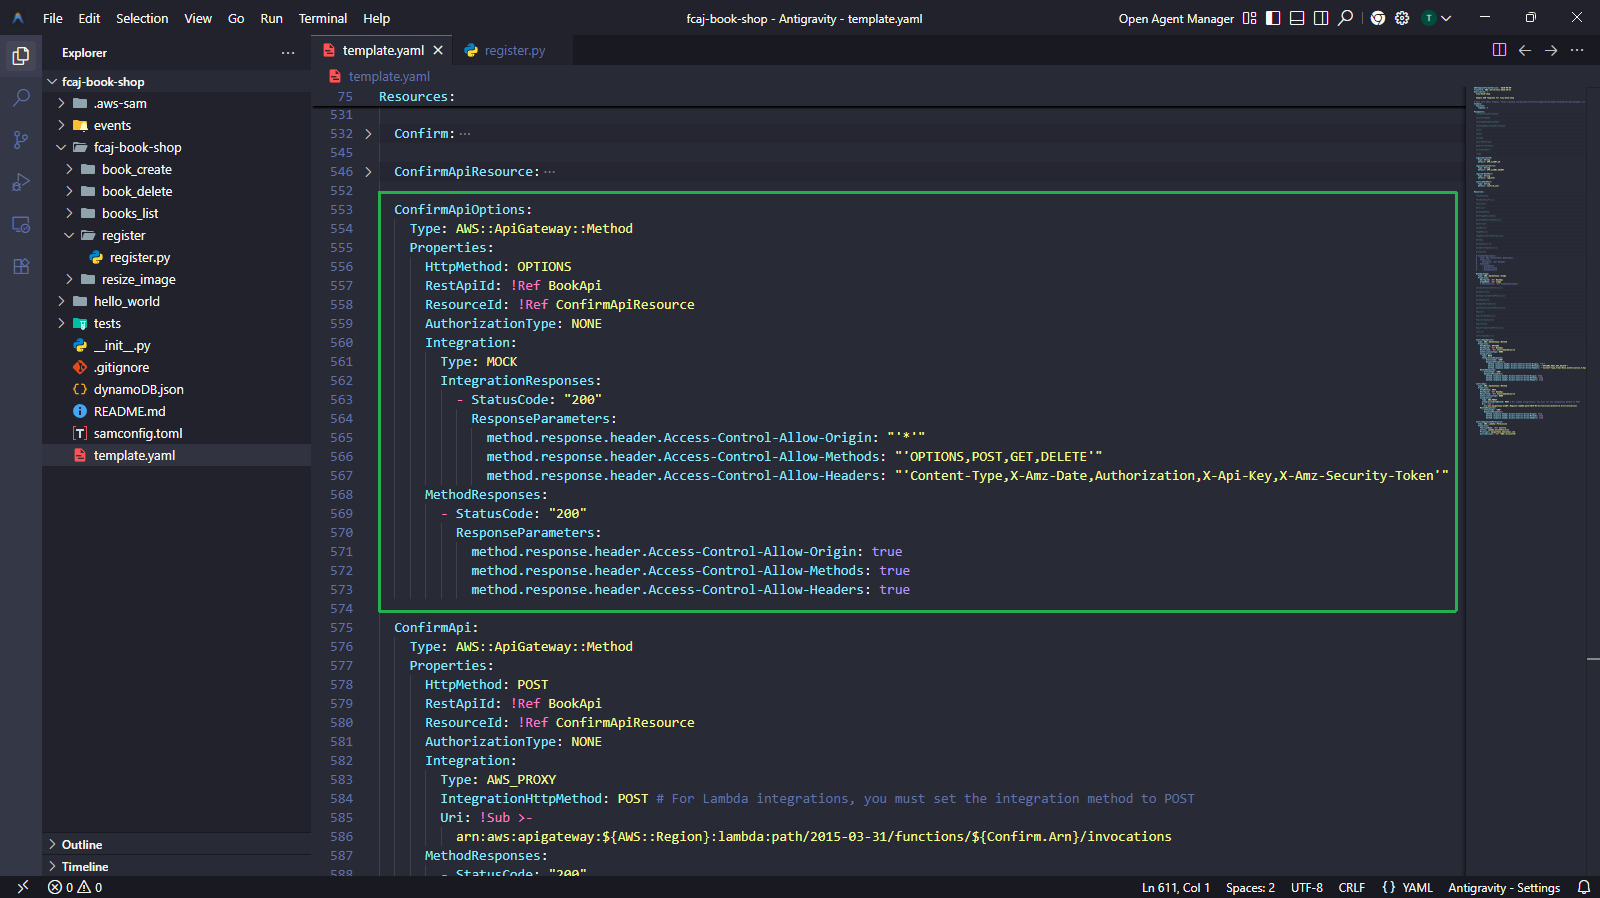1600x898 pixels.
Task: Close the template.yaml tab
Action: coord(438,50)
